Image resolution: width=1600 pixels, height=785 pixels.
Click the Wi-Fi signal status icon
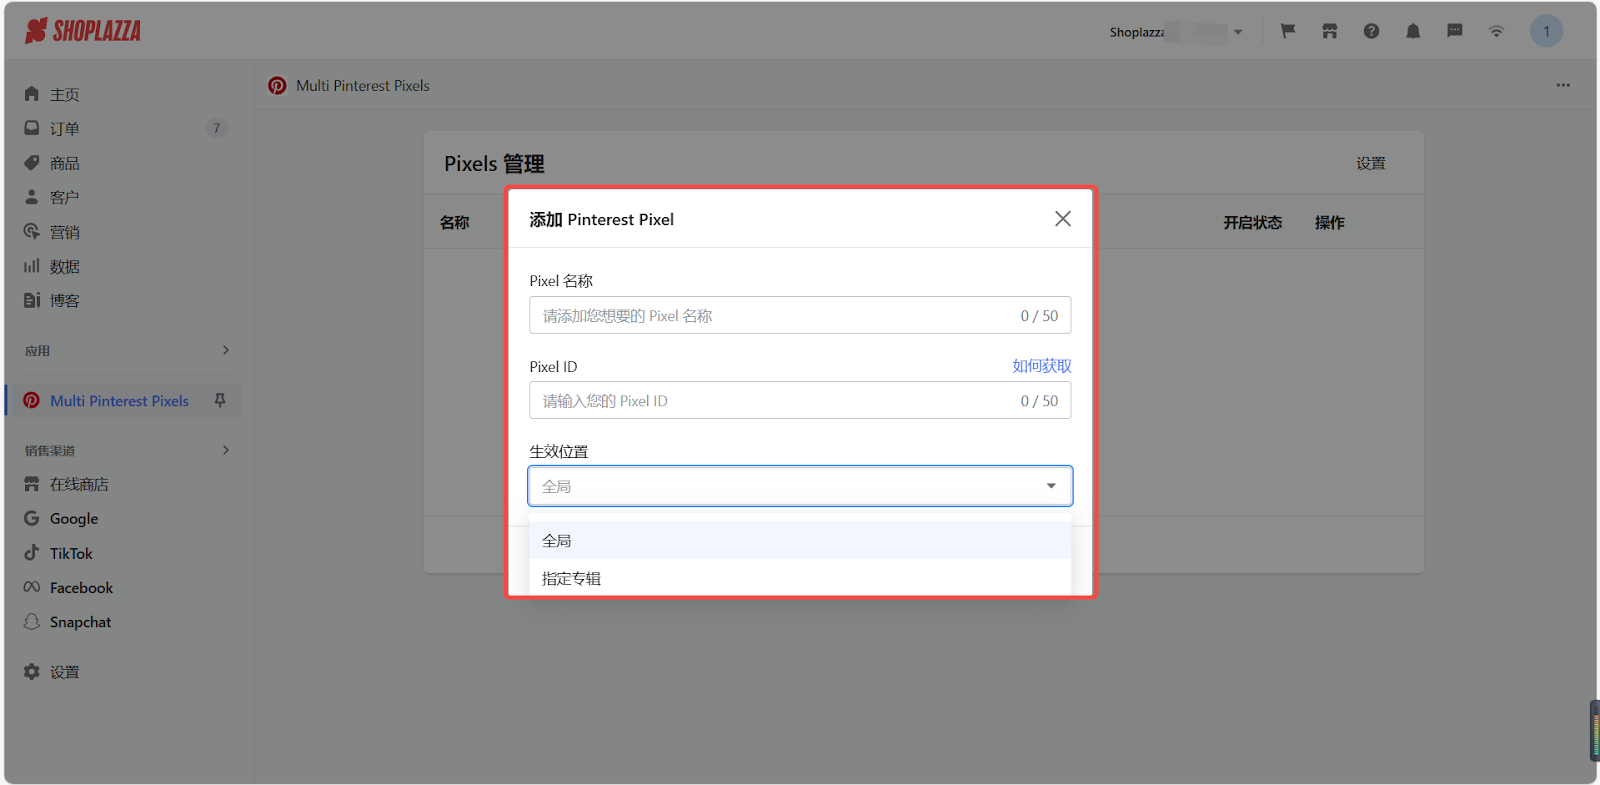[x=1496, y=31]
